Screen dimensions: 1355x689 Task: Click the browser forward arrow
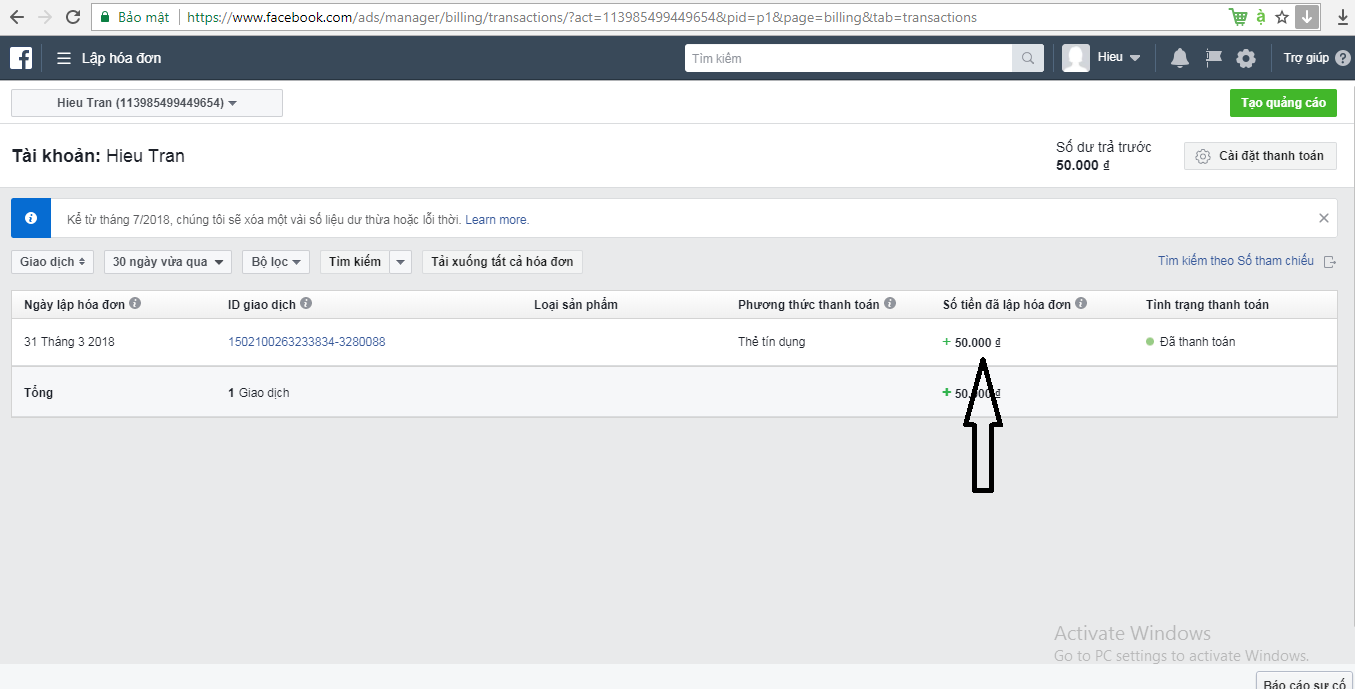coord(44,17)
